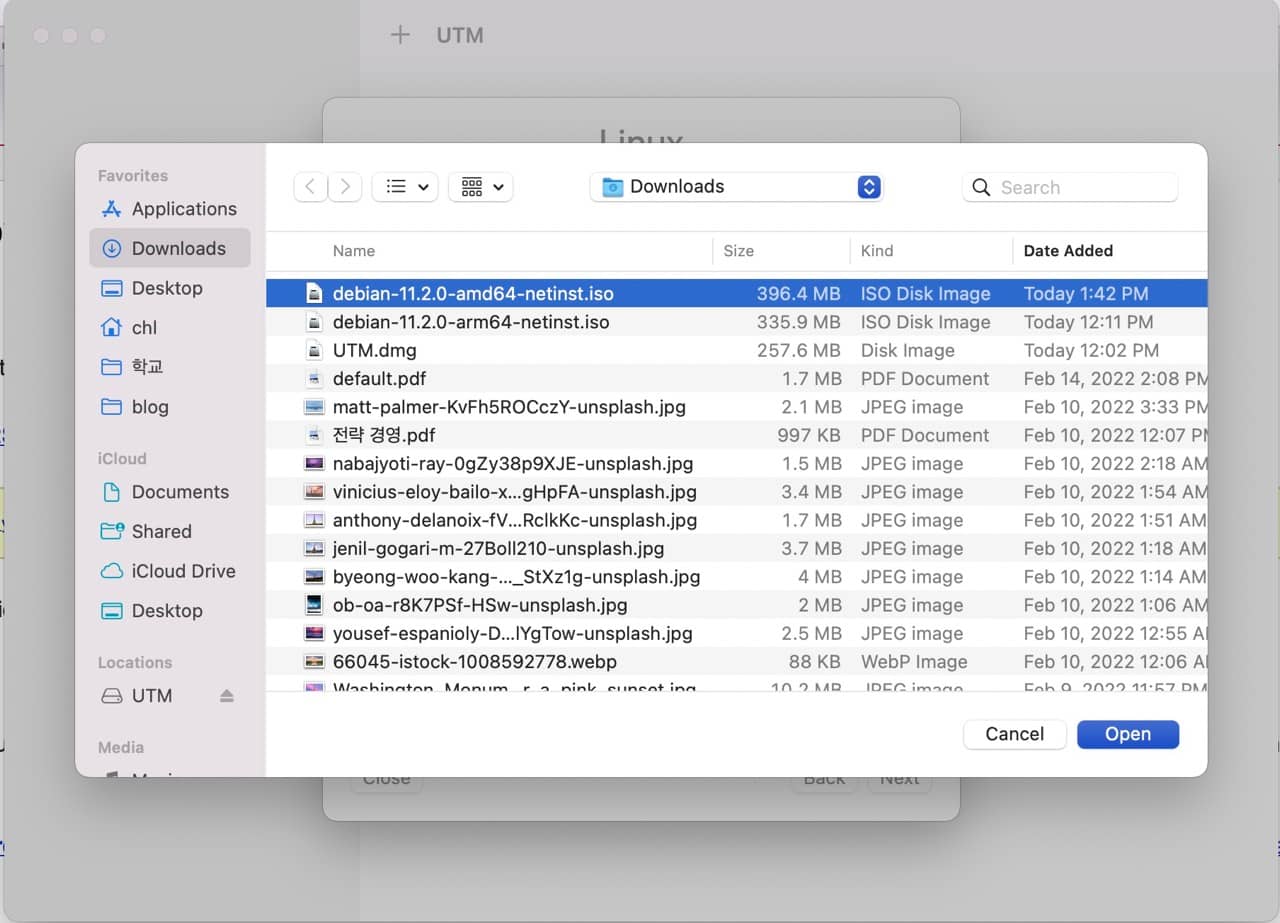Click the UTM.dmg disk image icon
The height and width of the screenshot is (923, 1280).
[x=314, y=351]
